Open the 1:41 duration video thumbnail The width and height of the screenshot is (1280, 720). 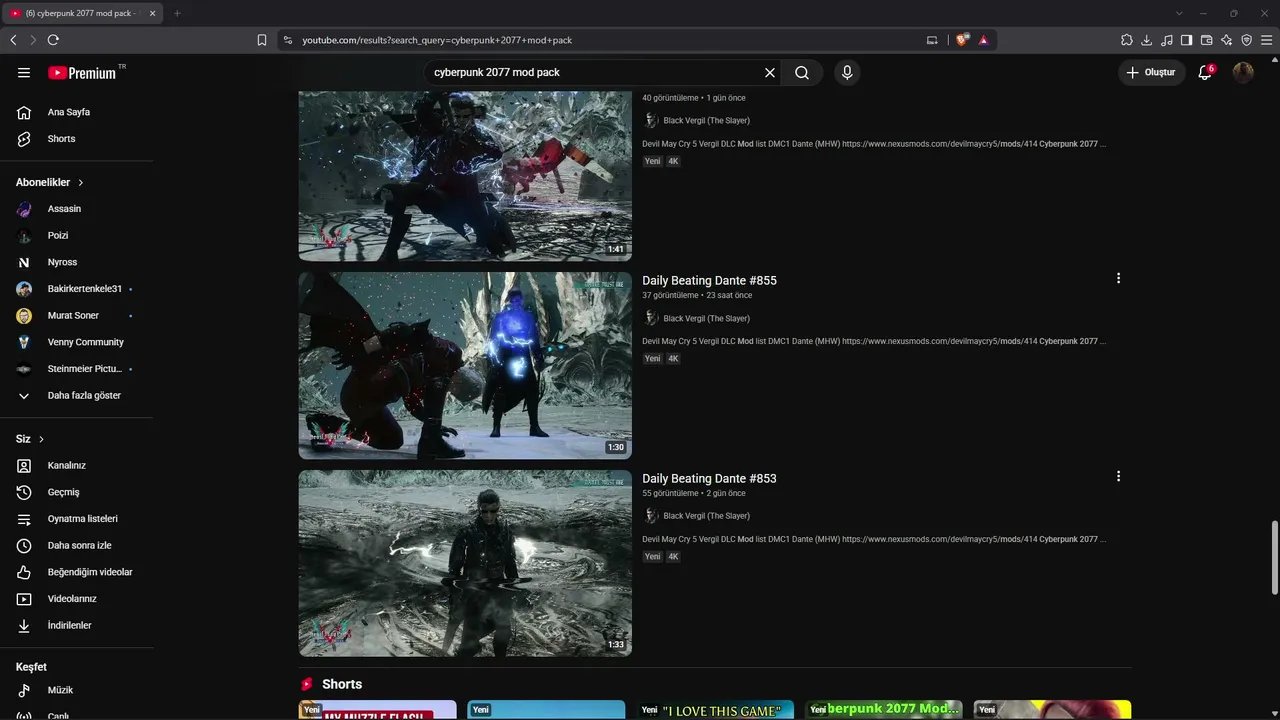[465, 176]
